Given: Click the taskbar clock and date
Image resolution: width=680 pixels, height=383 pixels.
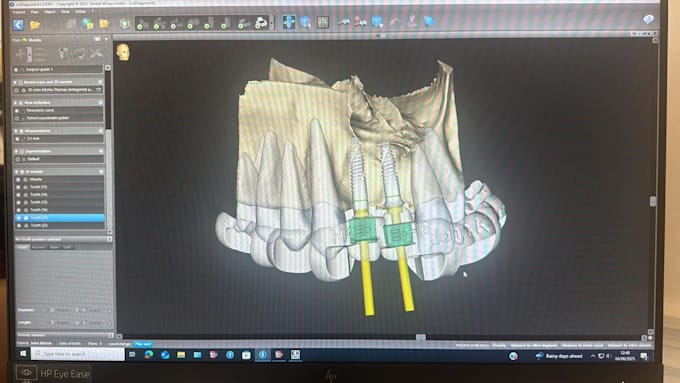Looking at the screenshot, I should point(625,356).
